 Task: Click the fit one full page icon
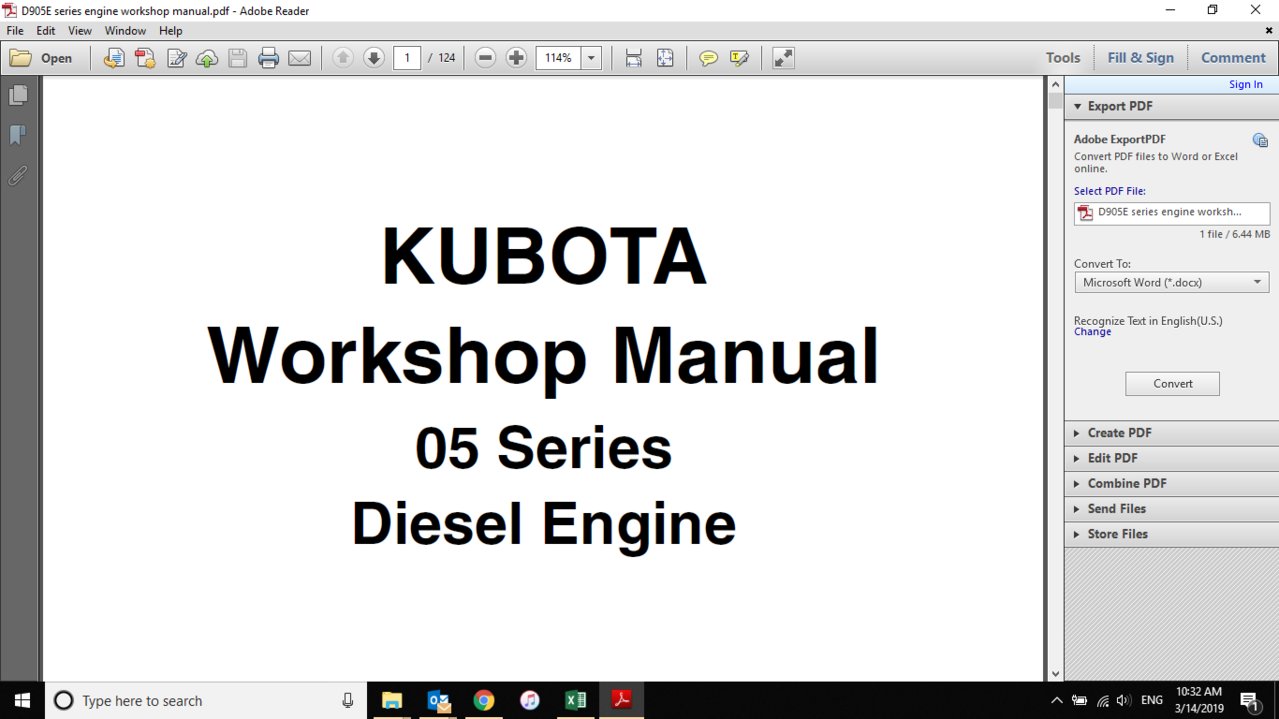[665, 58]
